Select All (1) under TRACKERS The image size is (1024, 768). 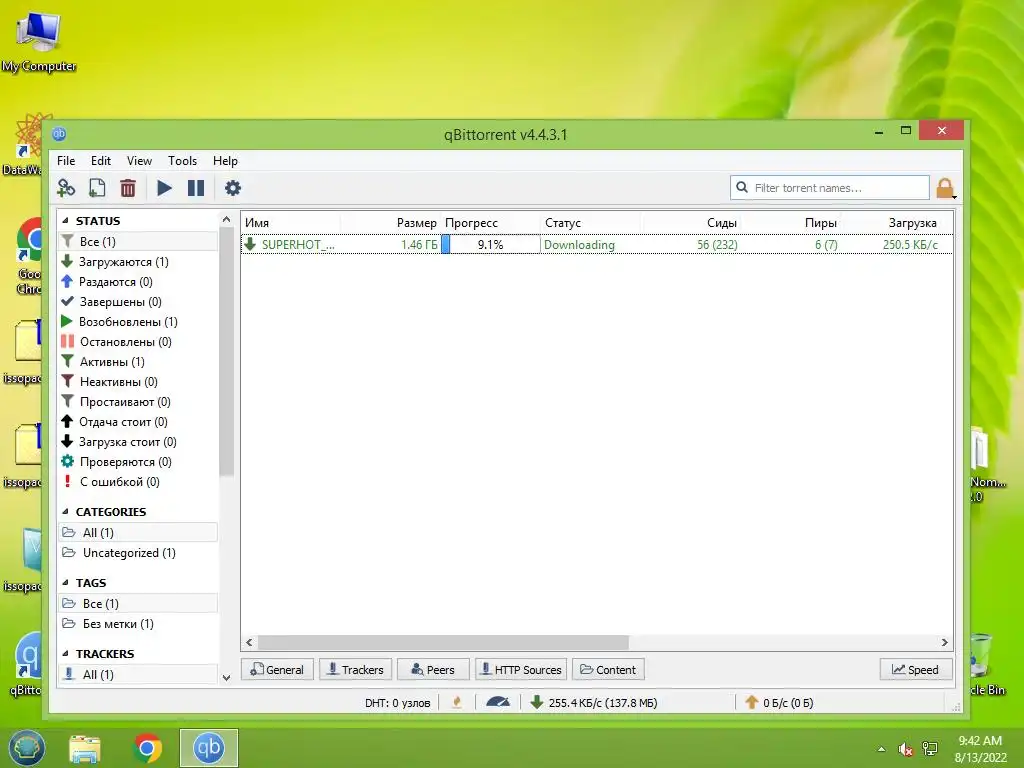tap(138, 675)
